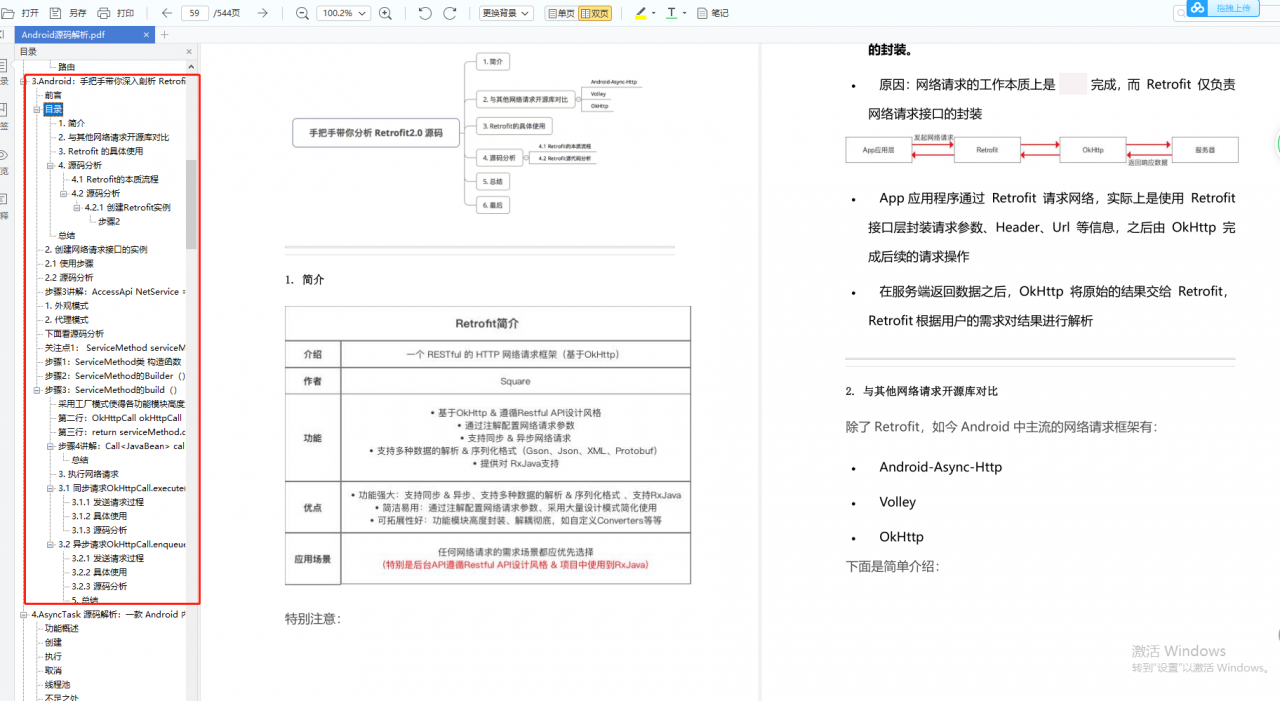
Task: Select the highlighter pen tool
Action: click(641, 13)
